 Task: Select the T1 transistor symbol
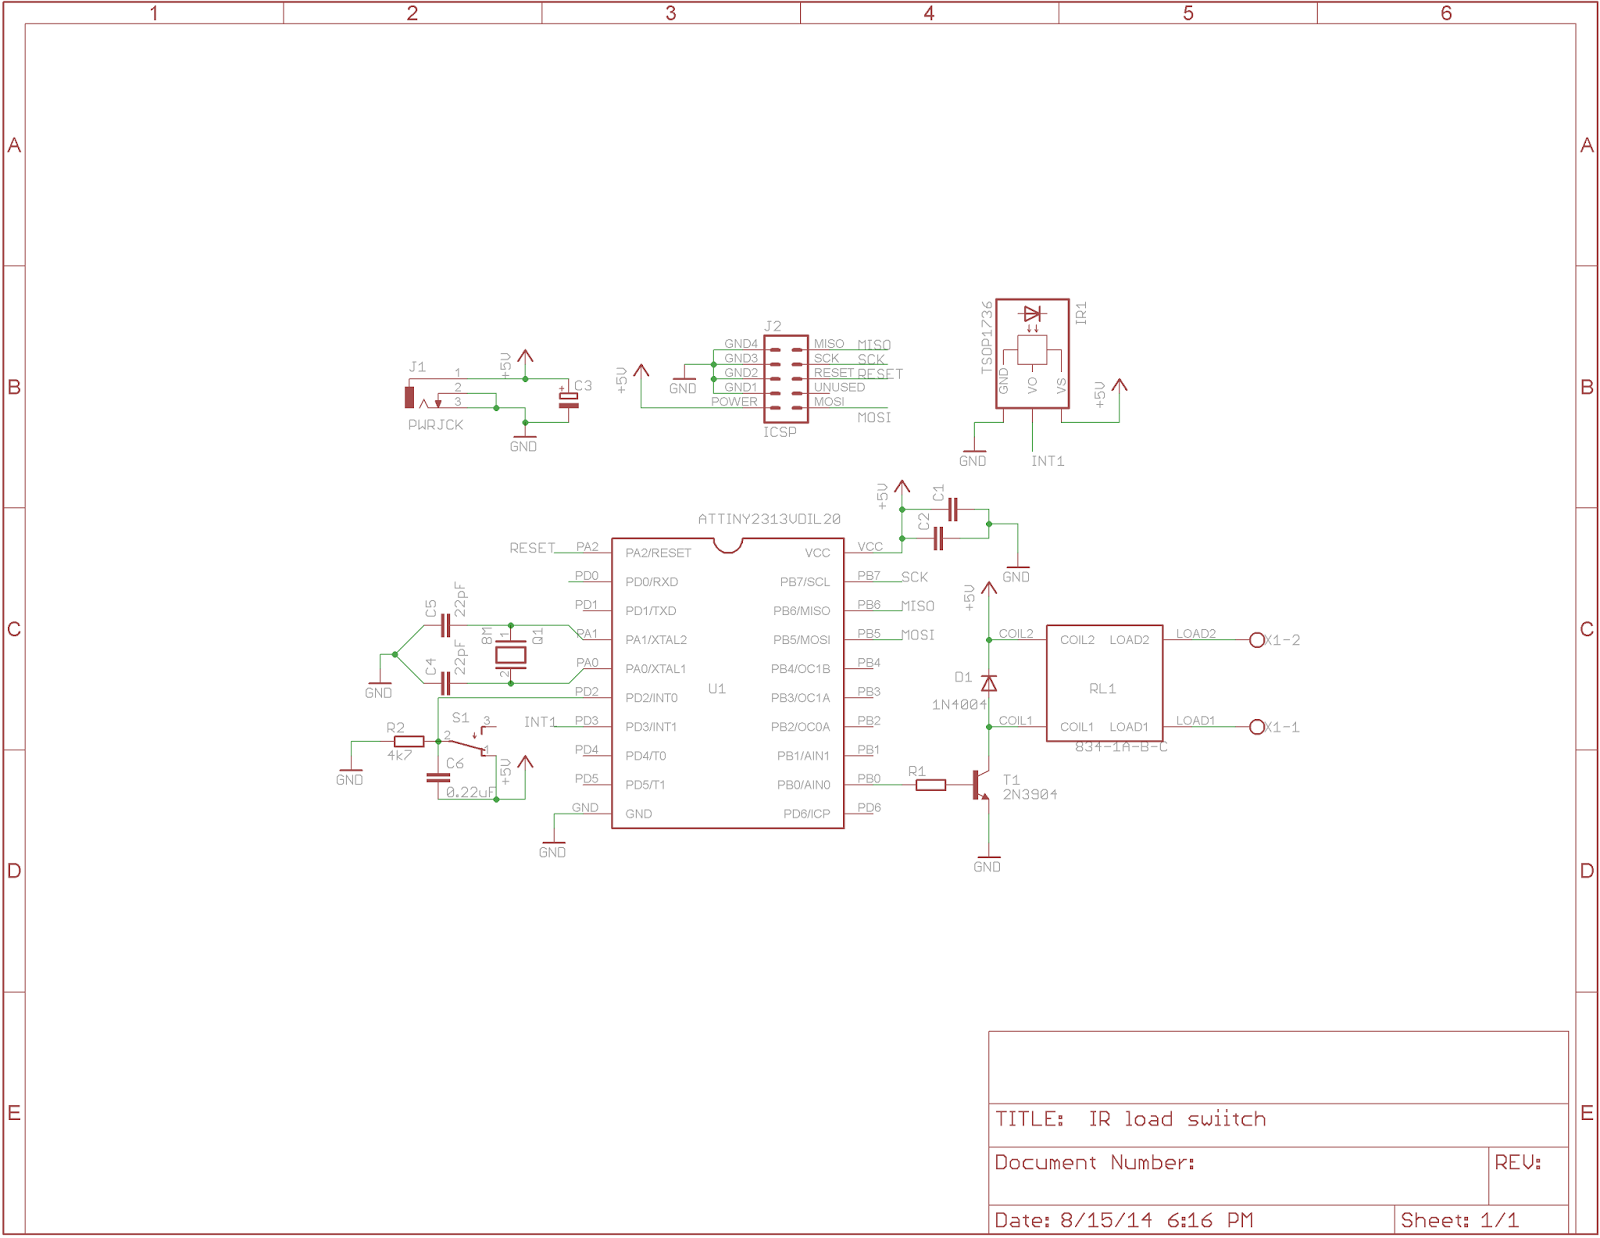981,785
